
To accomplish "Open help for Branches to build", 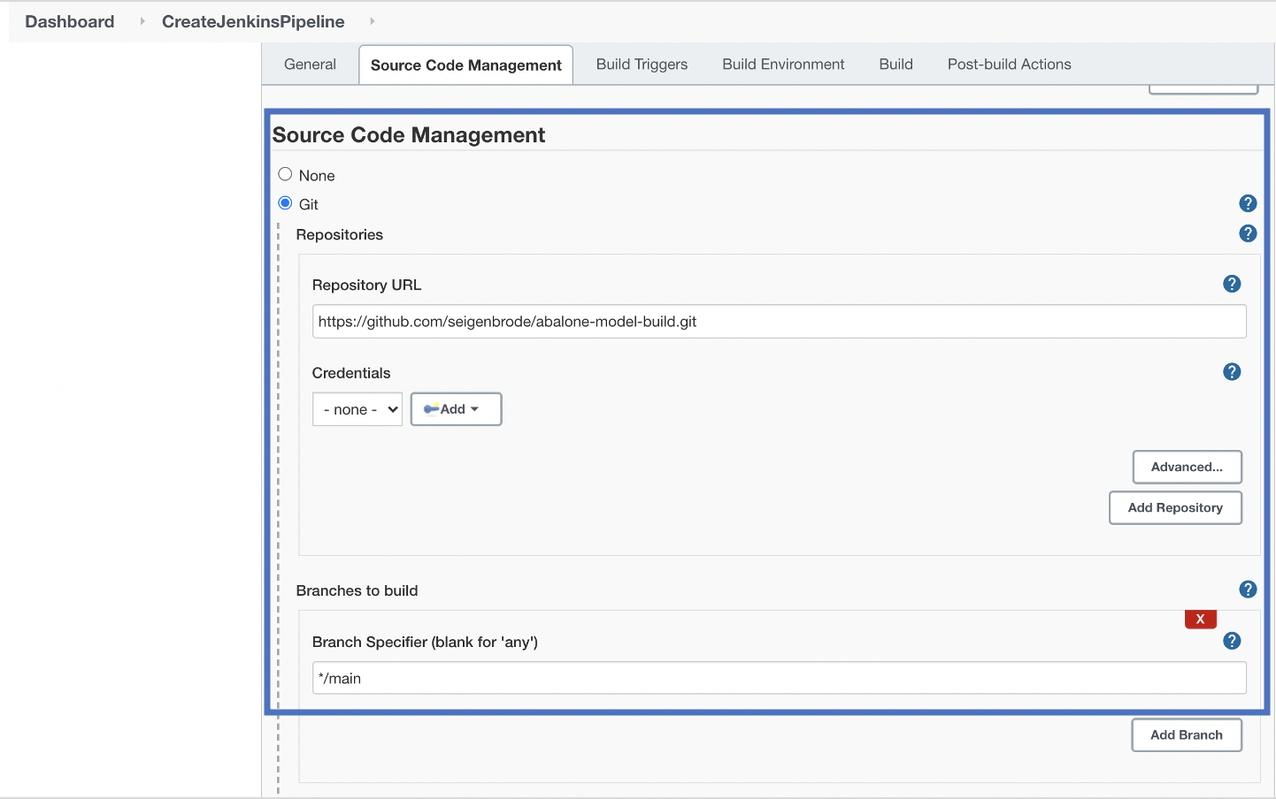I will 1247,589.
